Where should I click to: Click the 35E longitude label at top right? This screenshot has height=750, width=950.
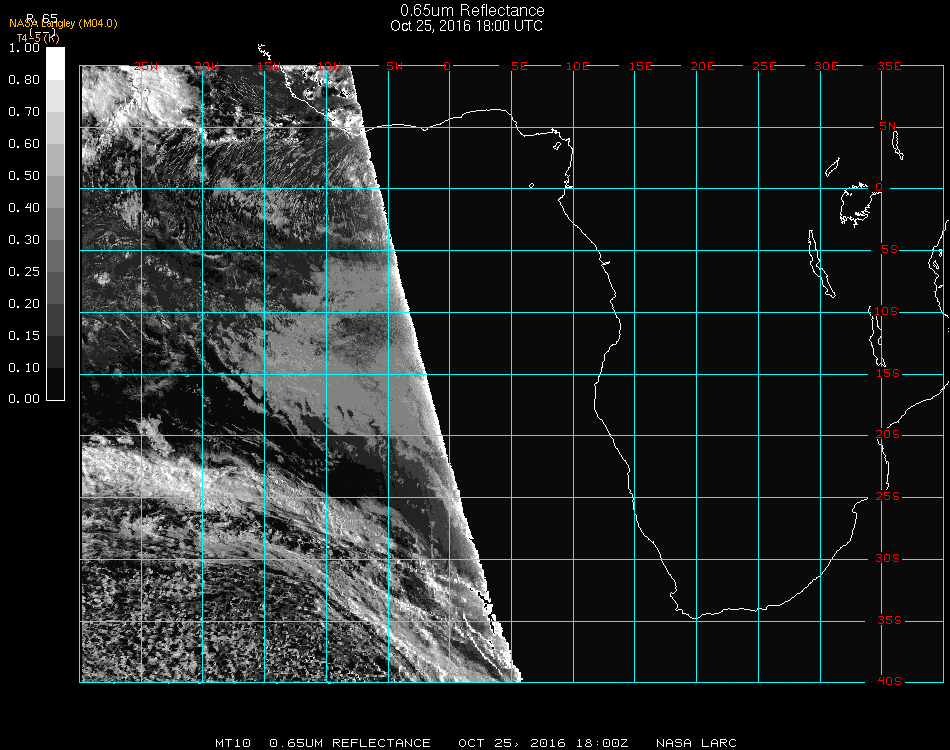889,66
